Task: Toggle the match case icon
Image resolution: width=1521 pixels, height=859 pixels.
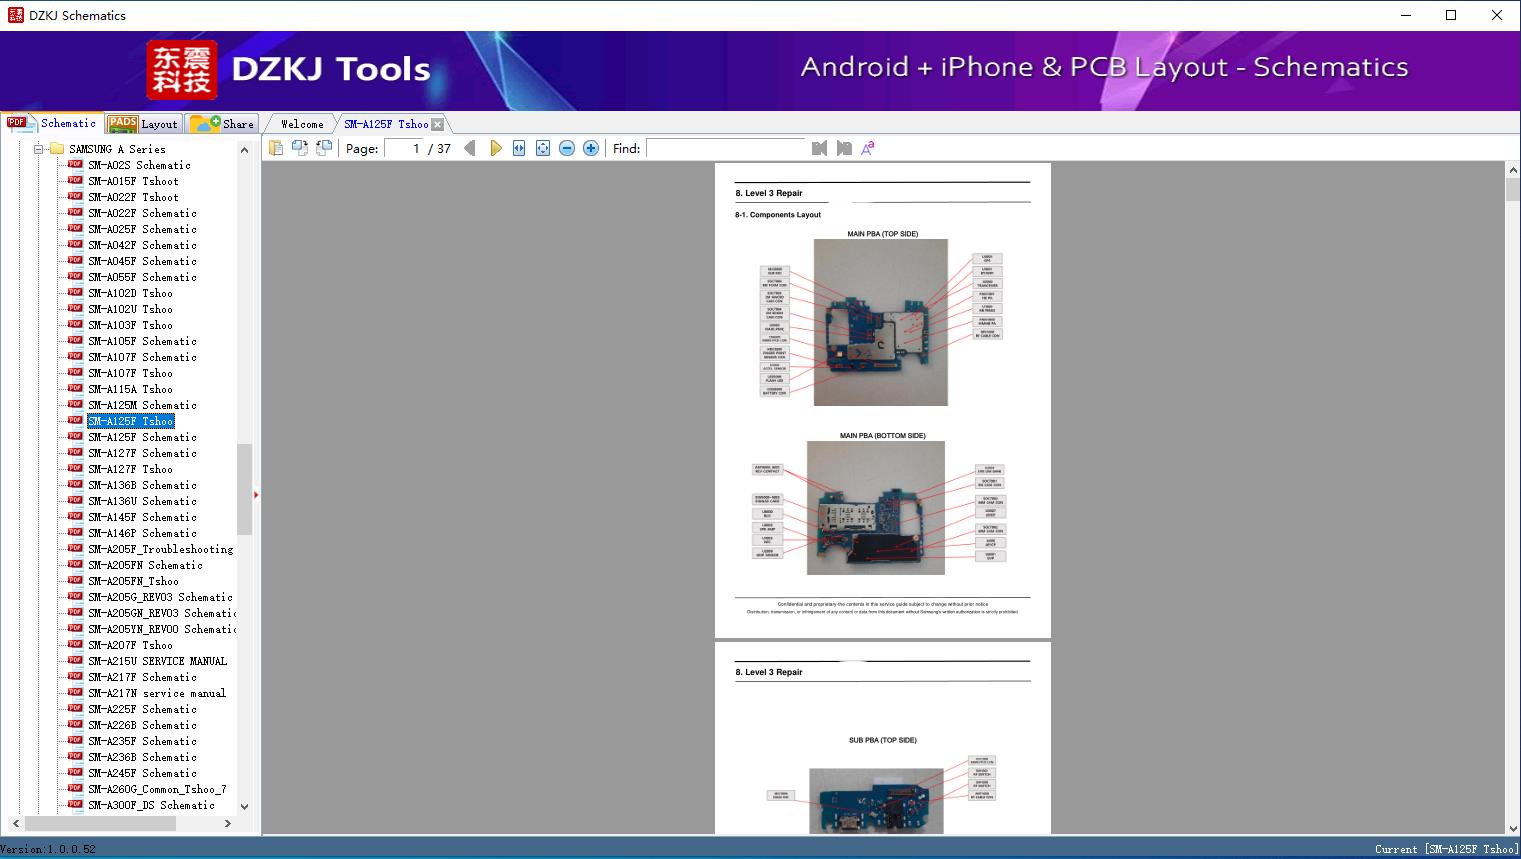Action: click(x=868, y=148)
